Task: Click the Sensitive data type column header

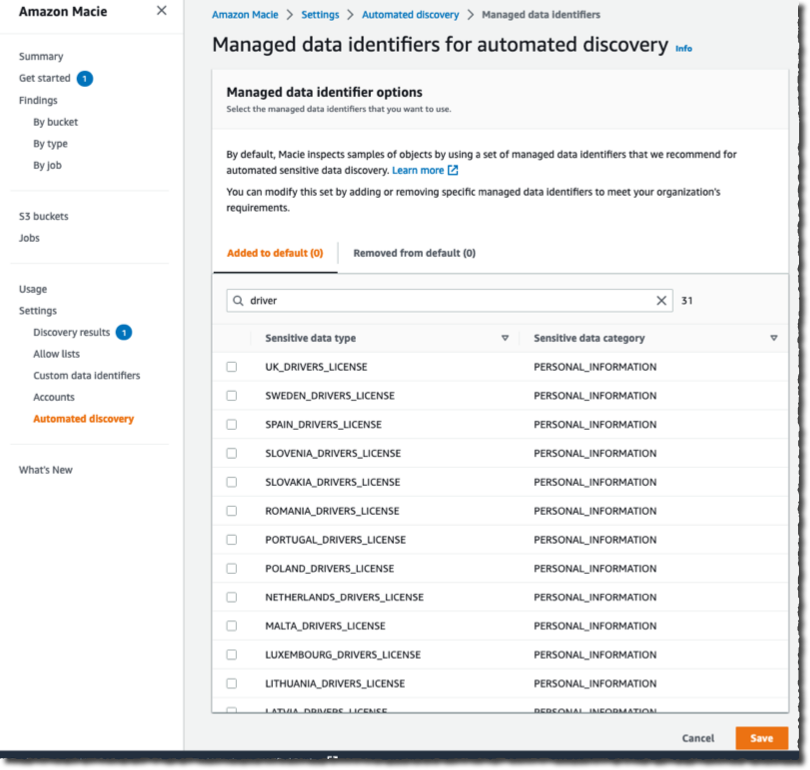Action: [x=310, y=338]
